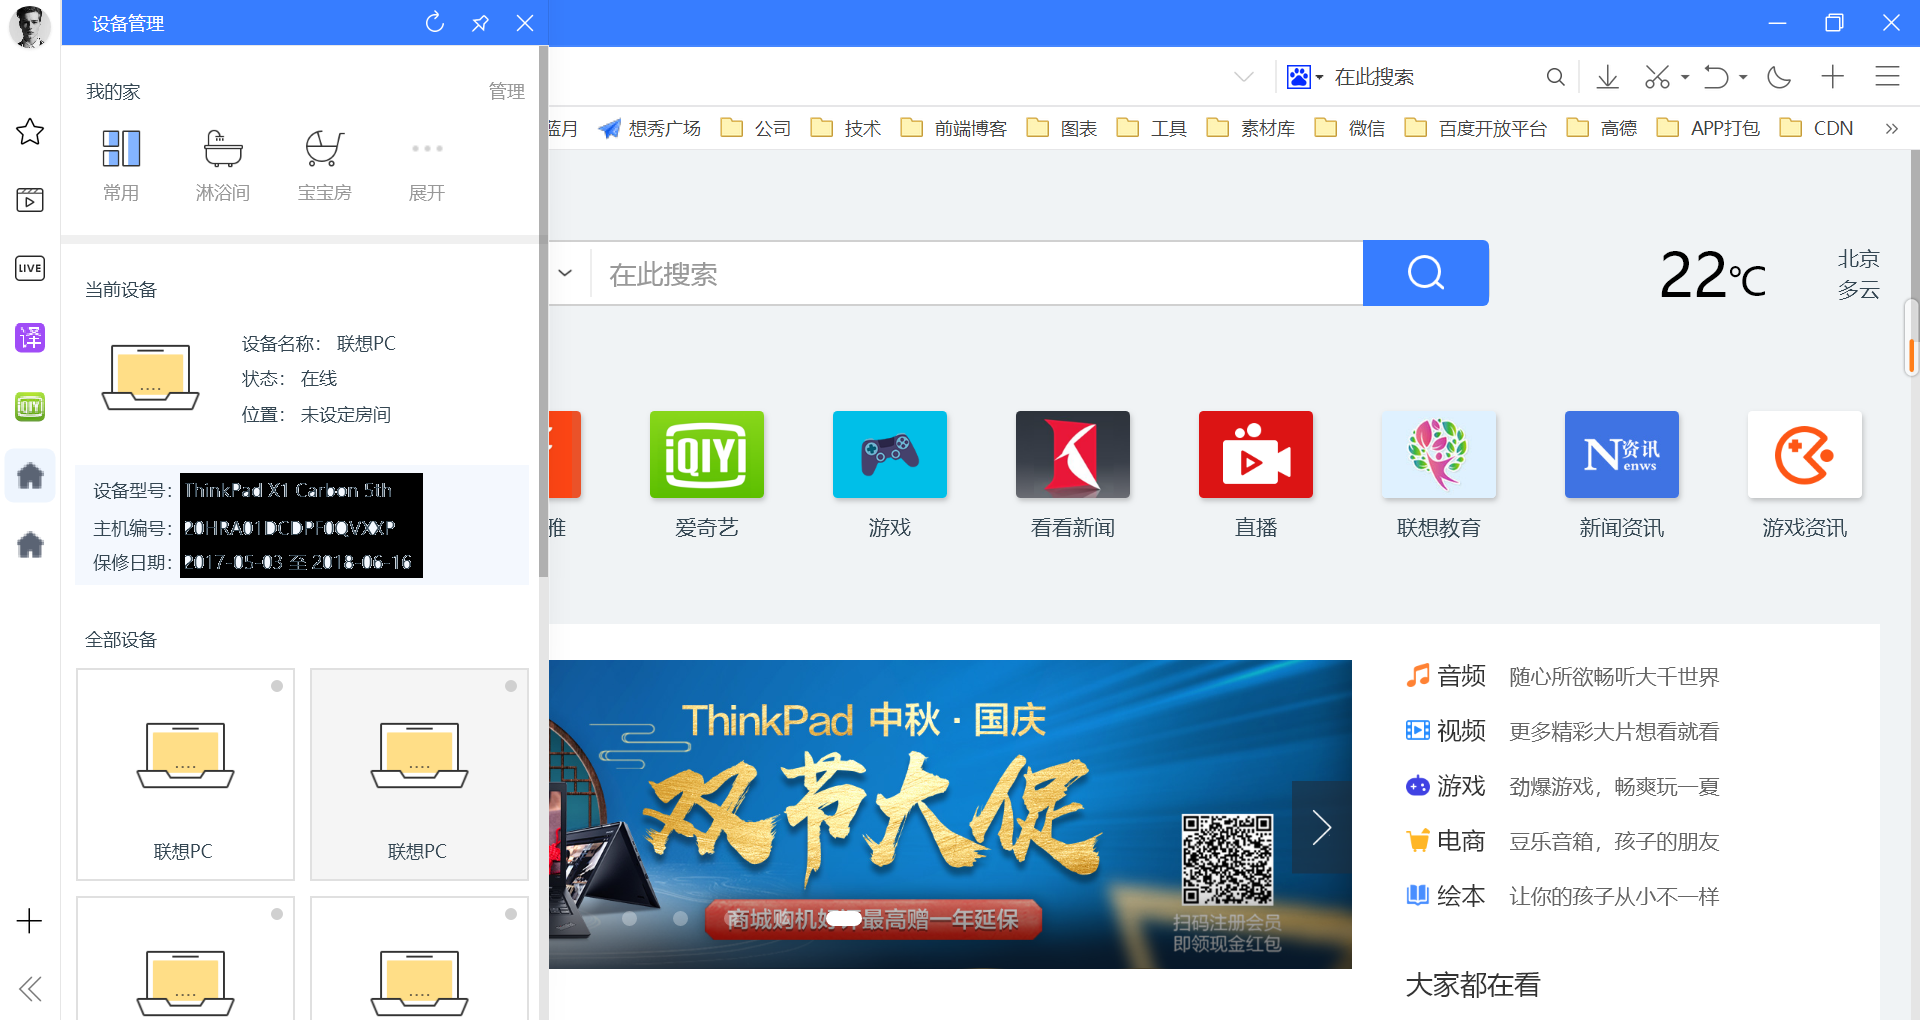Click the current device laptop icon

(x=151, y=377)
